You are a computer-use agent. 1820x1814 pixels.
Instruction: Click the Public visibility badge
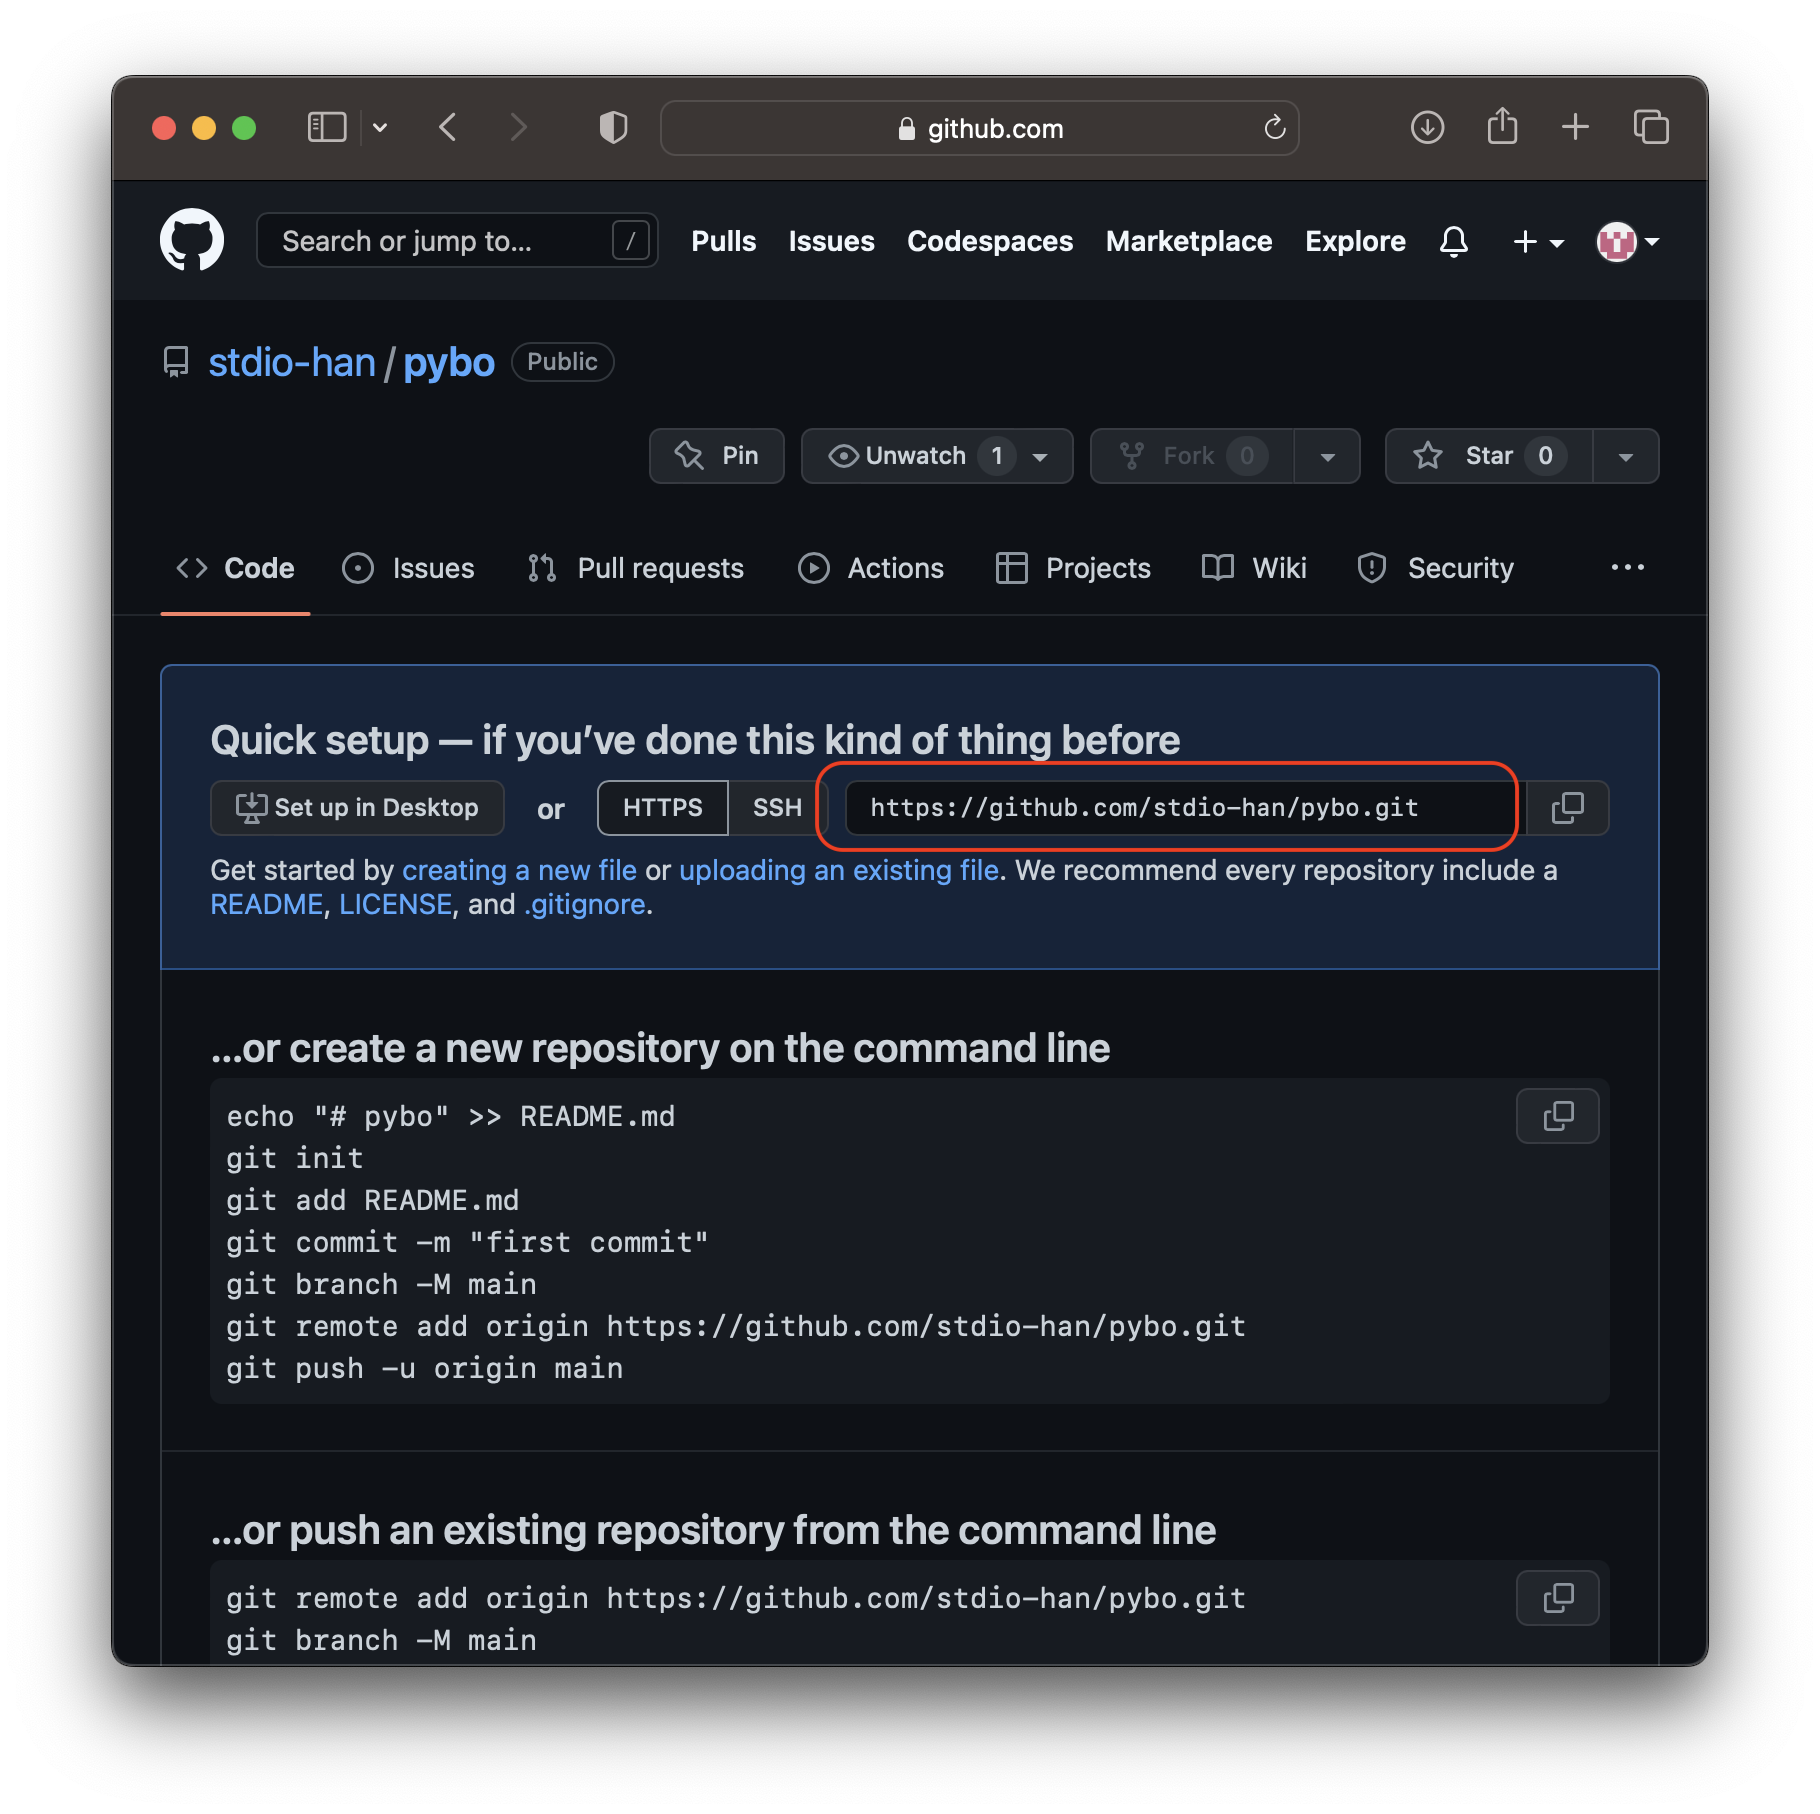point(562,362)
